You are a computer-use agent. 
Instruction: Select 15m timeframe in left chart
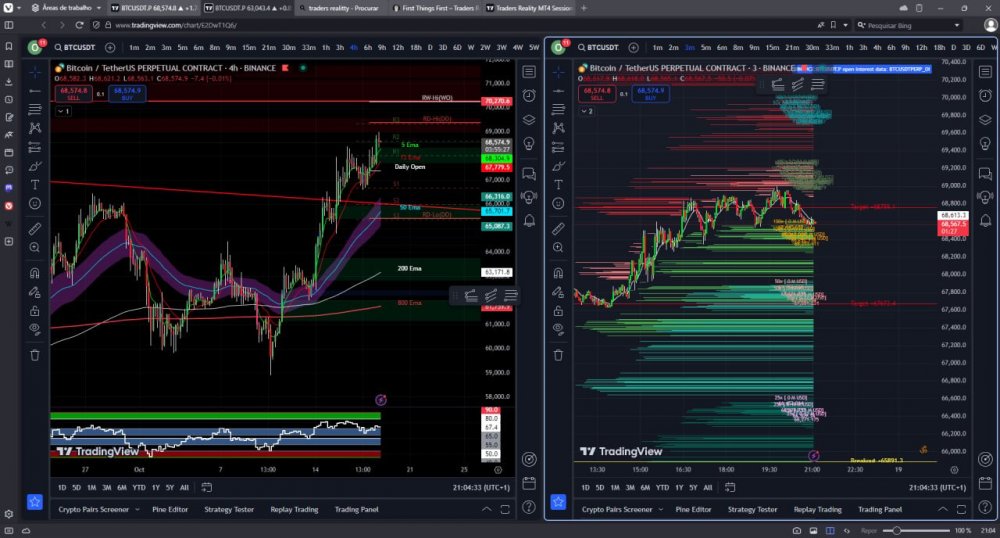tap(249, 47)
